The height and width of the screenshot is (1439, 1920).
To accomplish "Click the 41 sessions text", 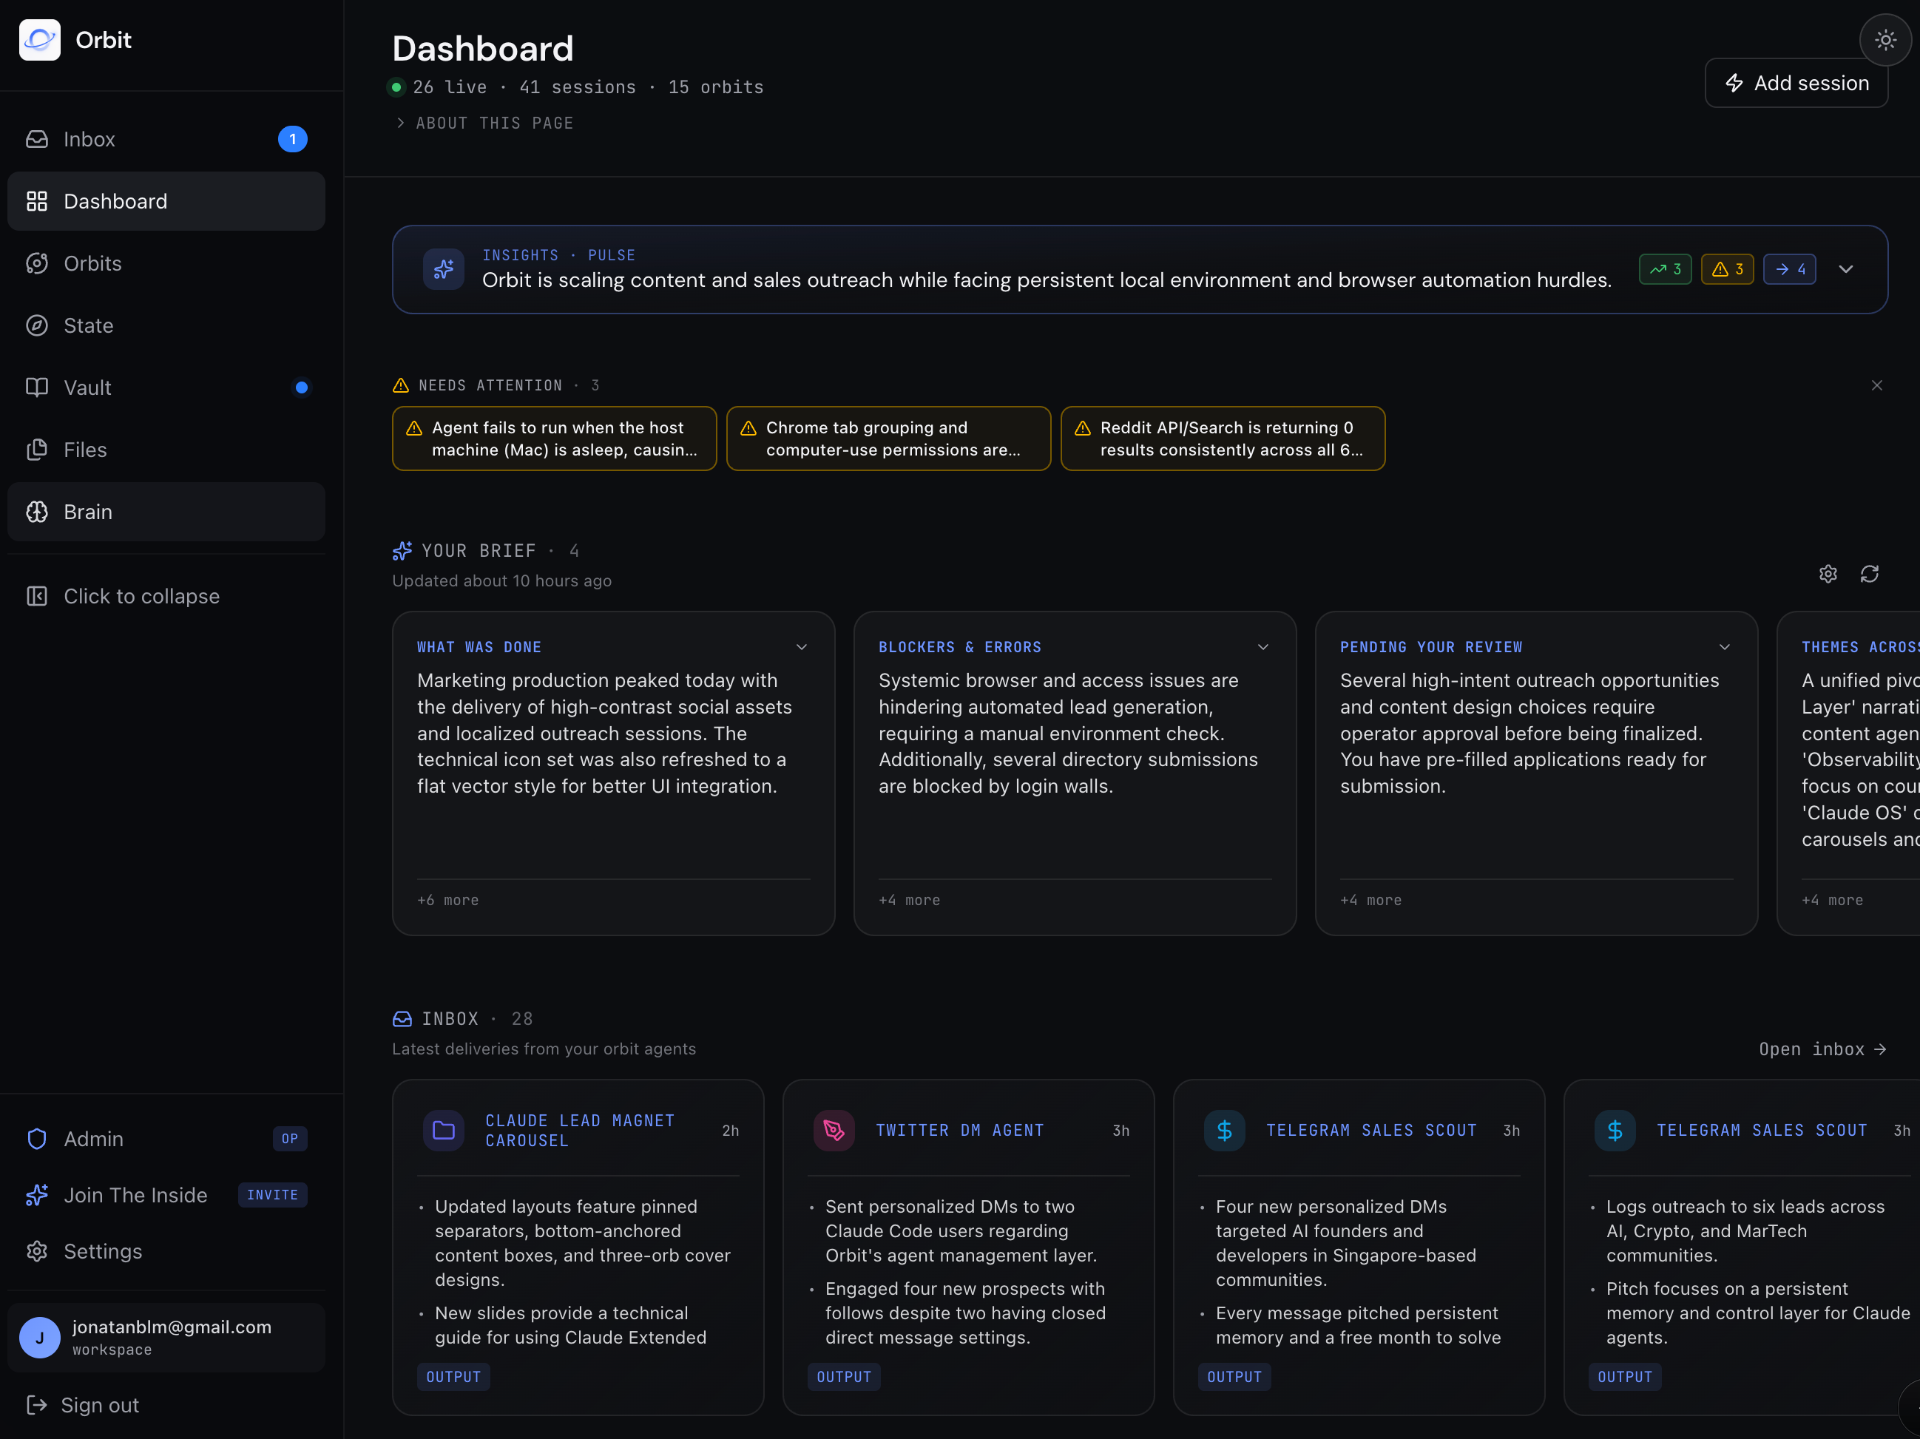I will [x=578, y=87].
